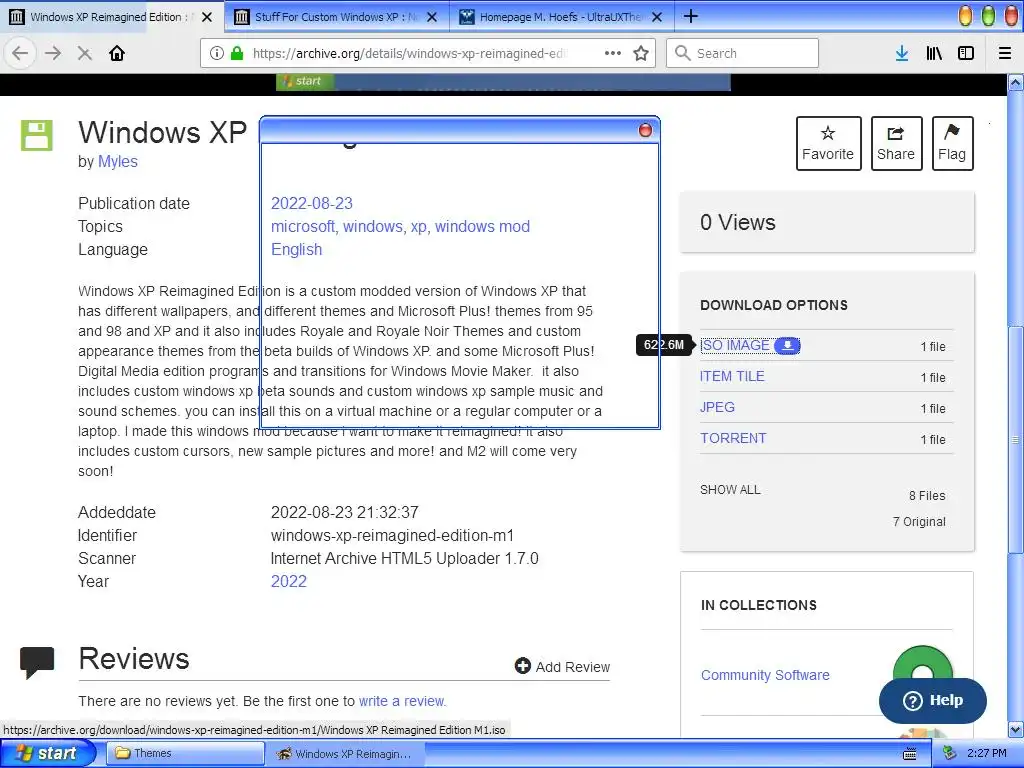Open uploader Myles profile link

pos(118,161)
